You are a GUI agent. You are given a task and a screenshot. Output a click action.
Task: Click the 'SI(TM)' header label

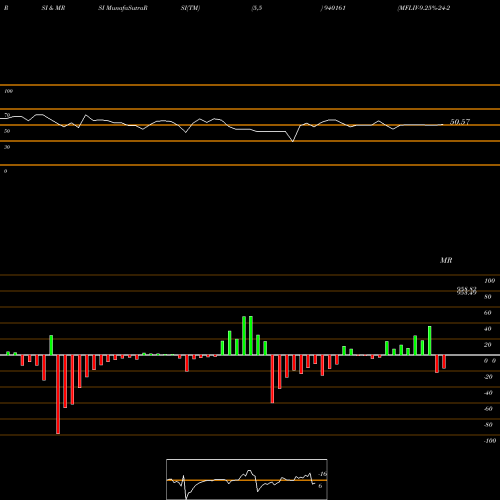[191, 8]
